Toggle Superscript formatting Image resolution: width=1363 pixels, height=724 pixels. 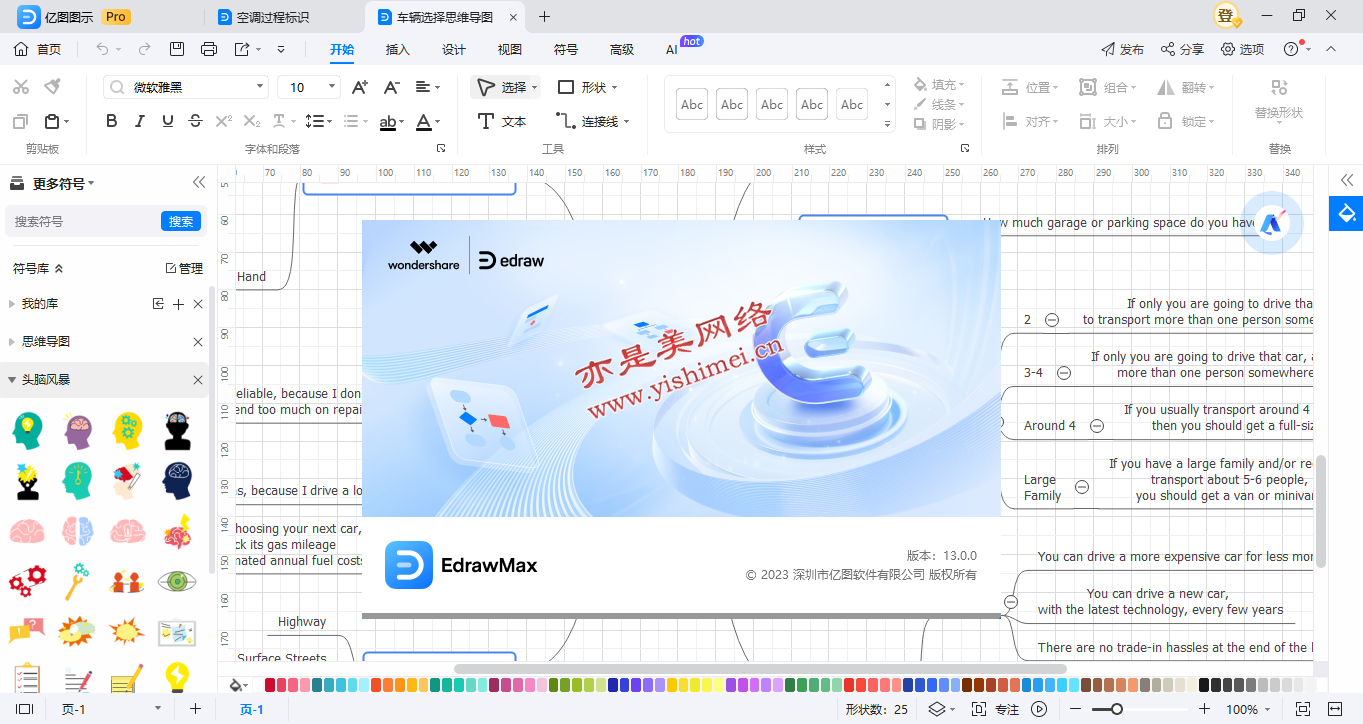coord(224,121)
